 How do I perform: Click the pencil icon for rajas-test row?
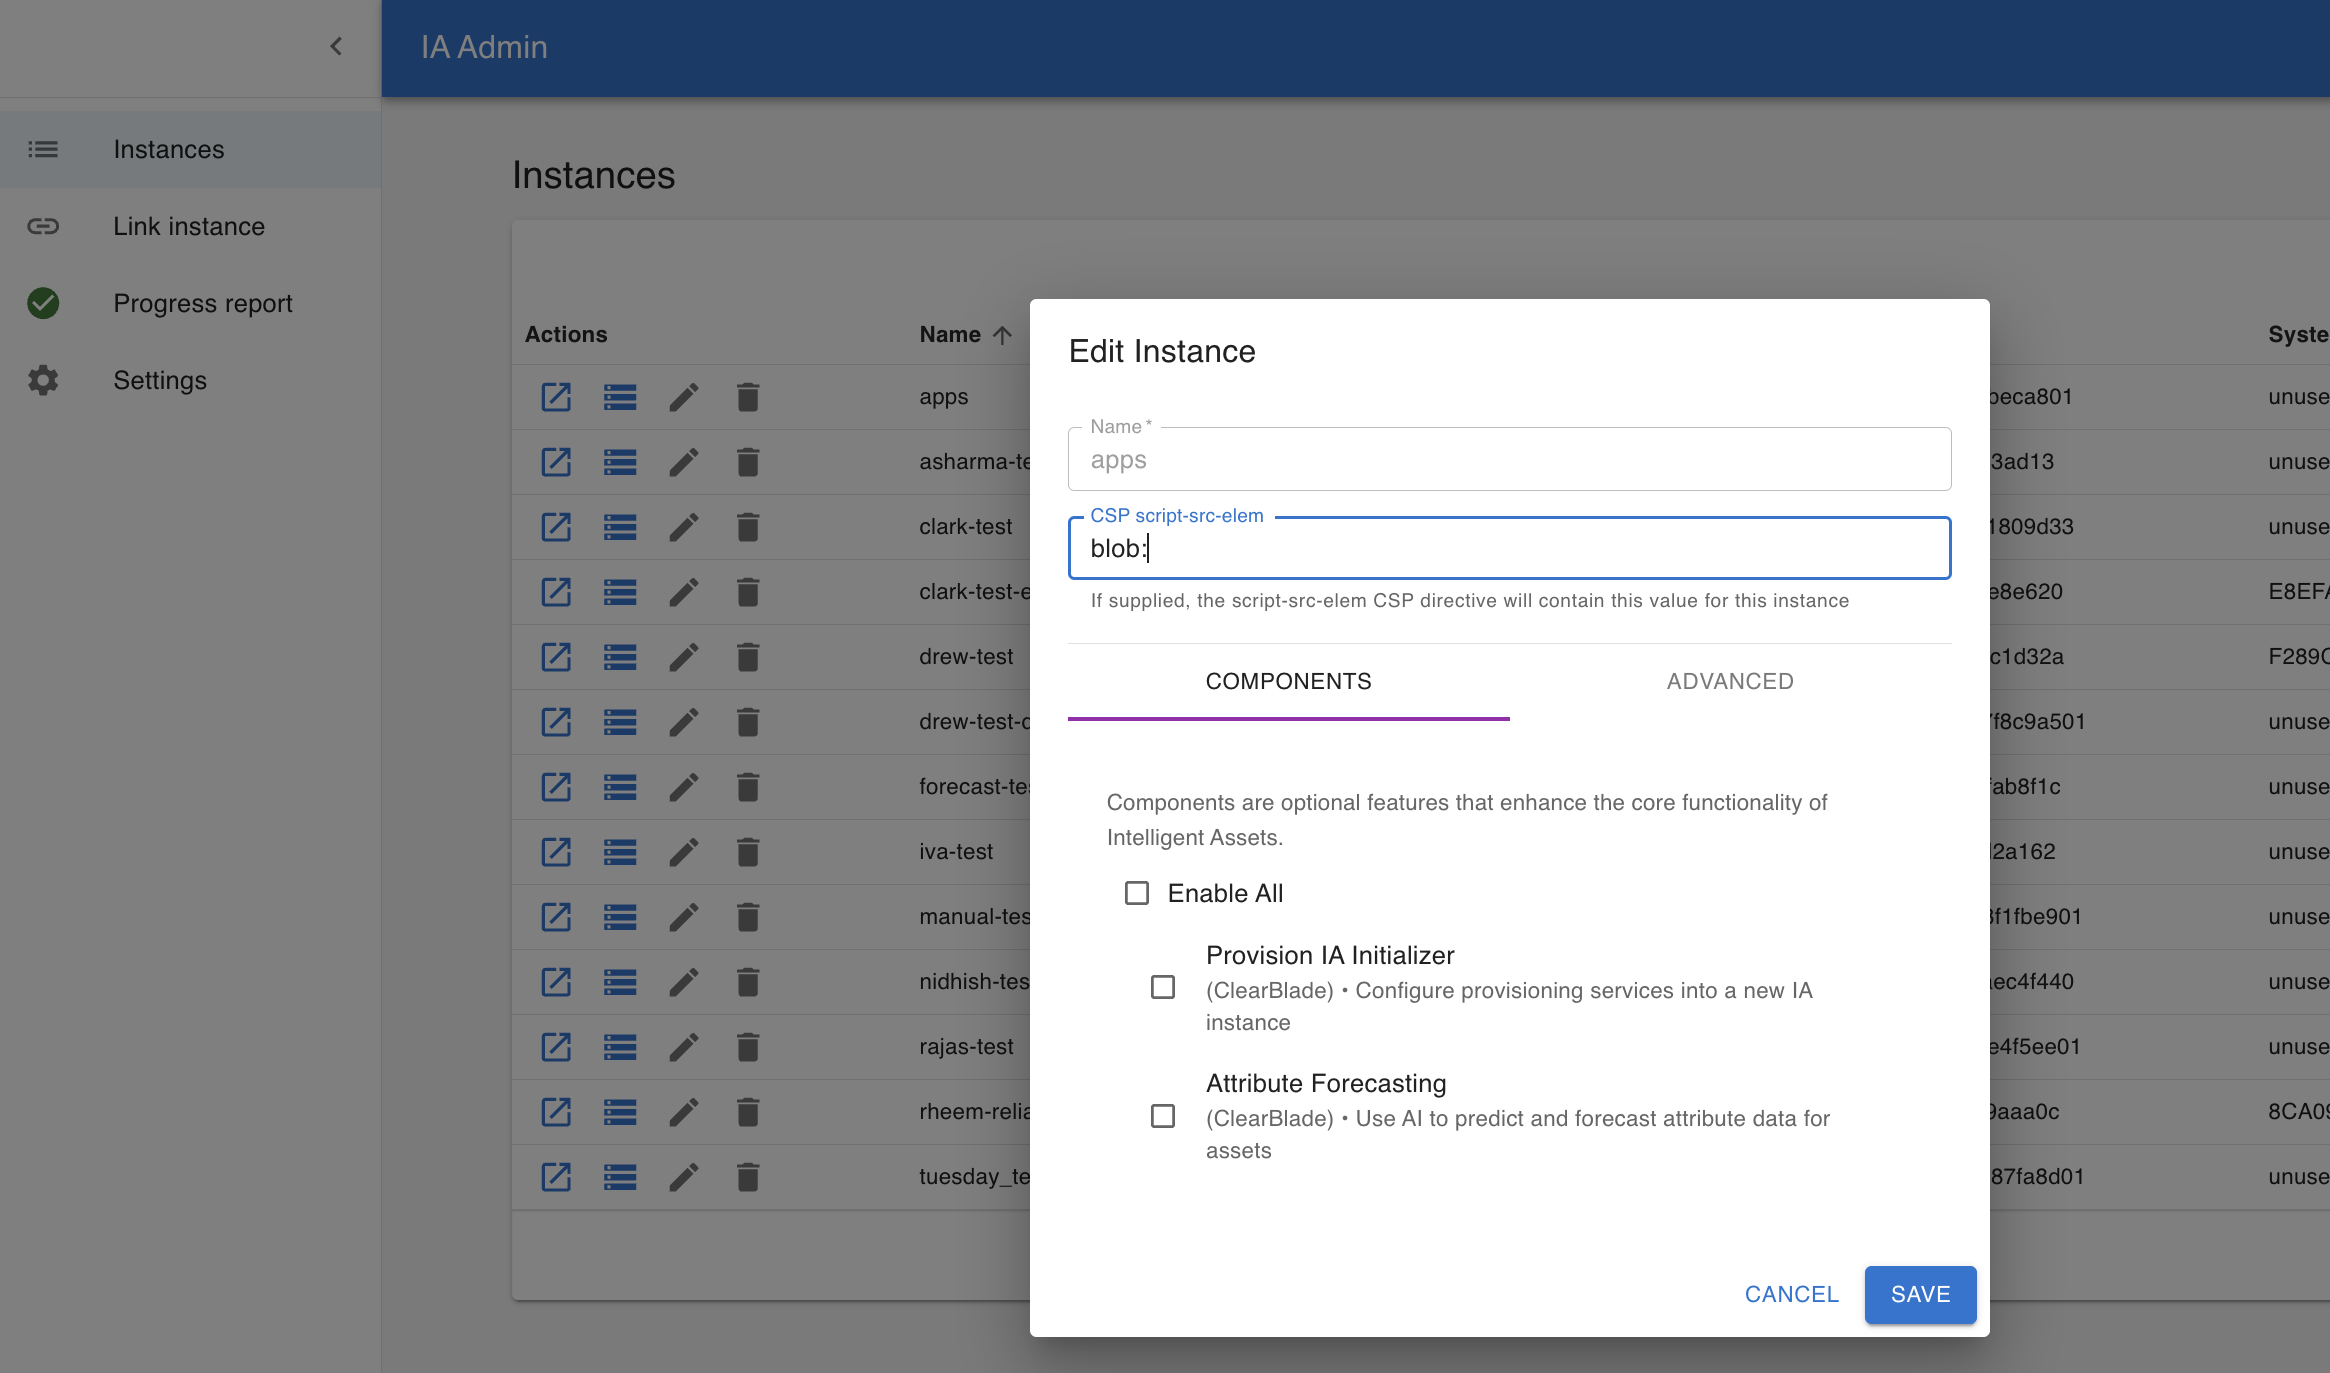click(684, 1047)
